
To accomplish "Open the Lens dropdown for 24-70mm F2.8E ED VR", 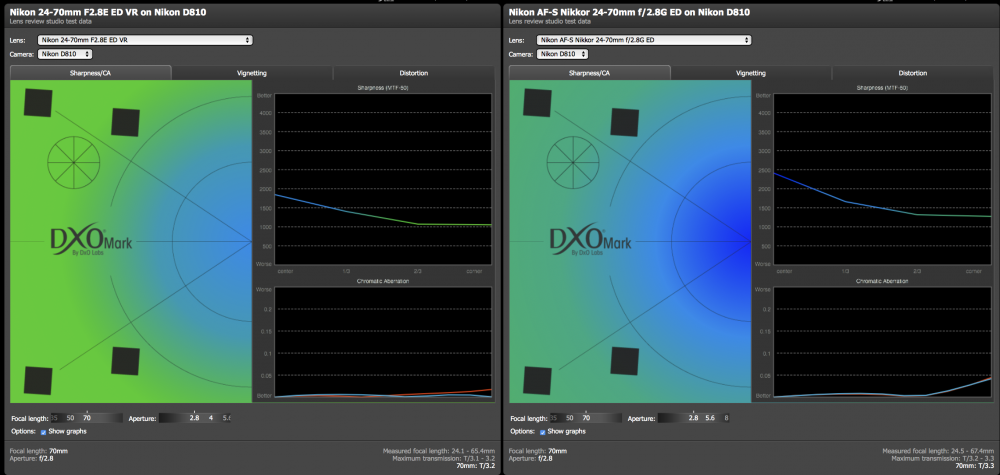I will [145, 40].
